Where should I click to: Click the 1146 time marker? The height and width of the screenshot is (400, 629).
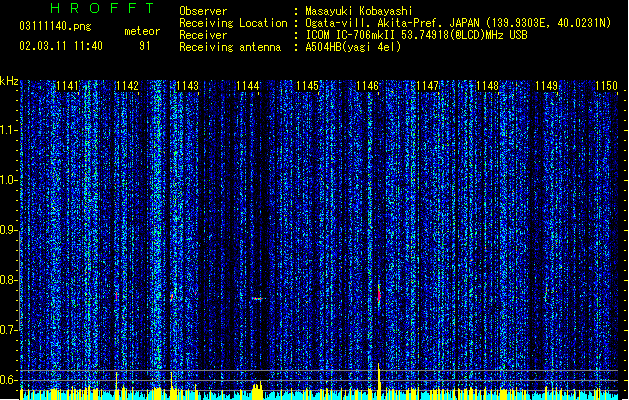click(x=367, y=86)
